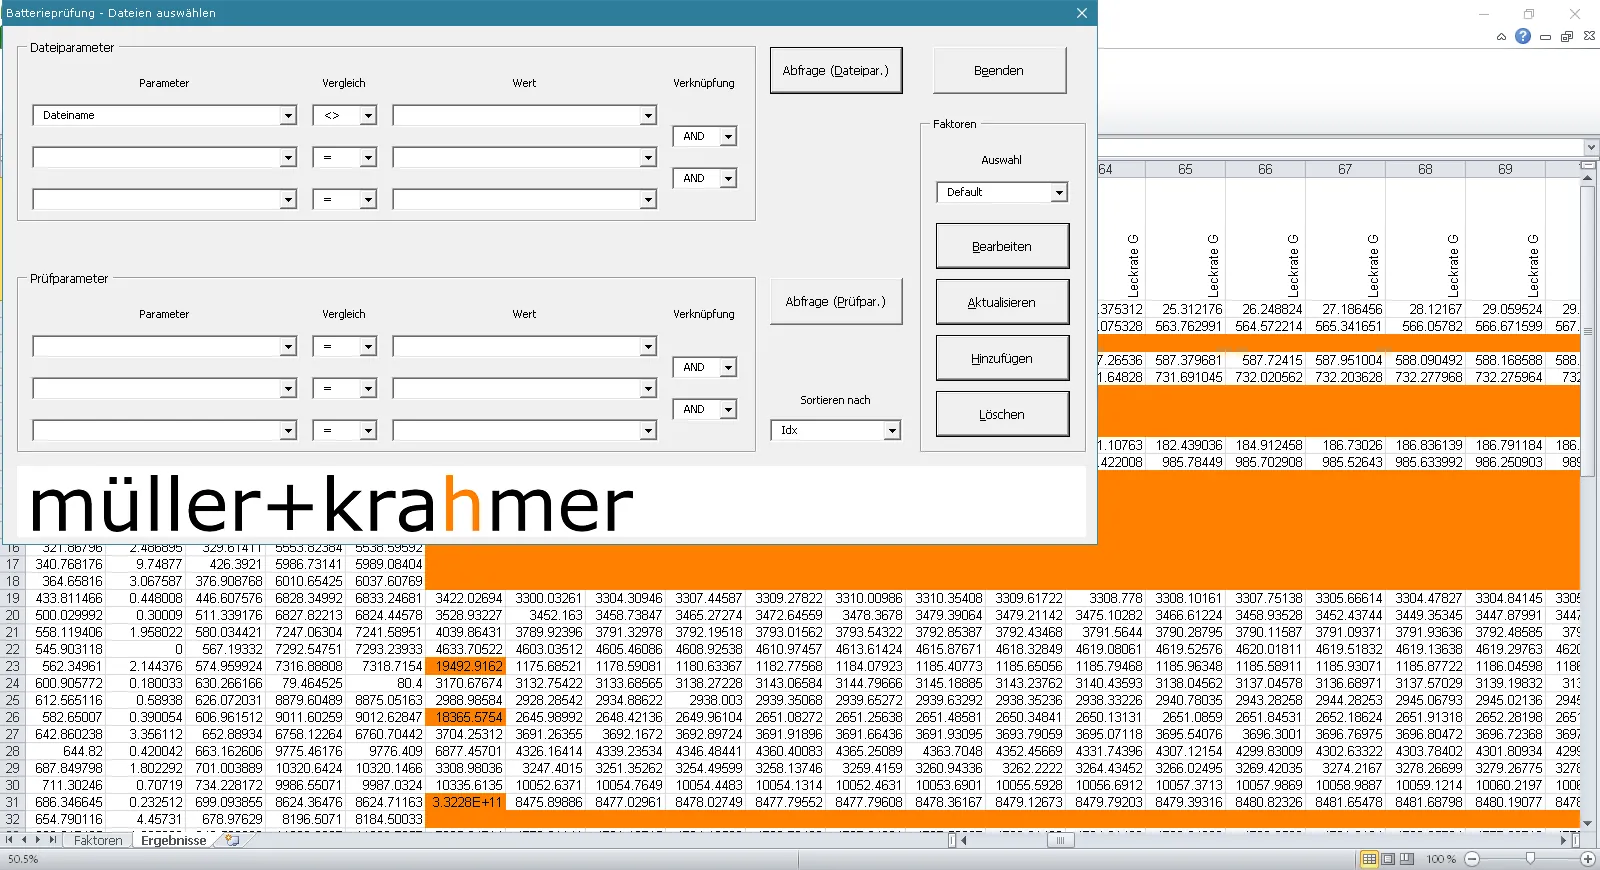Click the Hinzufügen button

pyautogui.click(x=1002, y=358)
